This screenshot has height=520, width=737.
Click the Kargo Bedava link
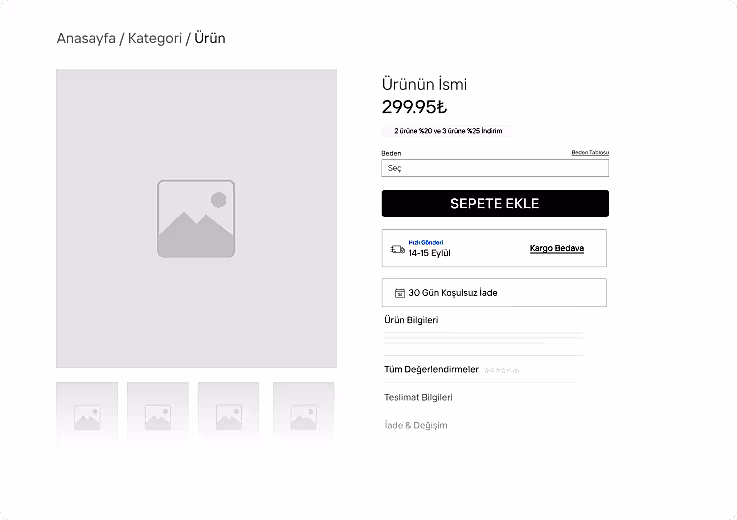coord(556,248)
